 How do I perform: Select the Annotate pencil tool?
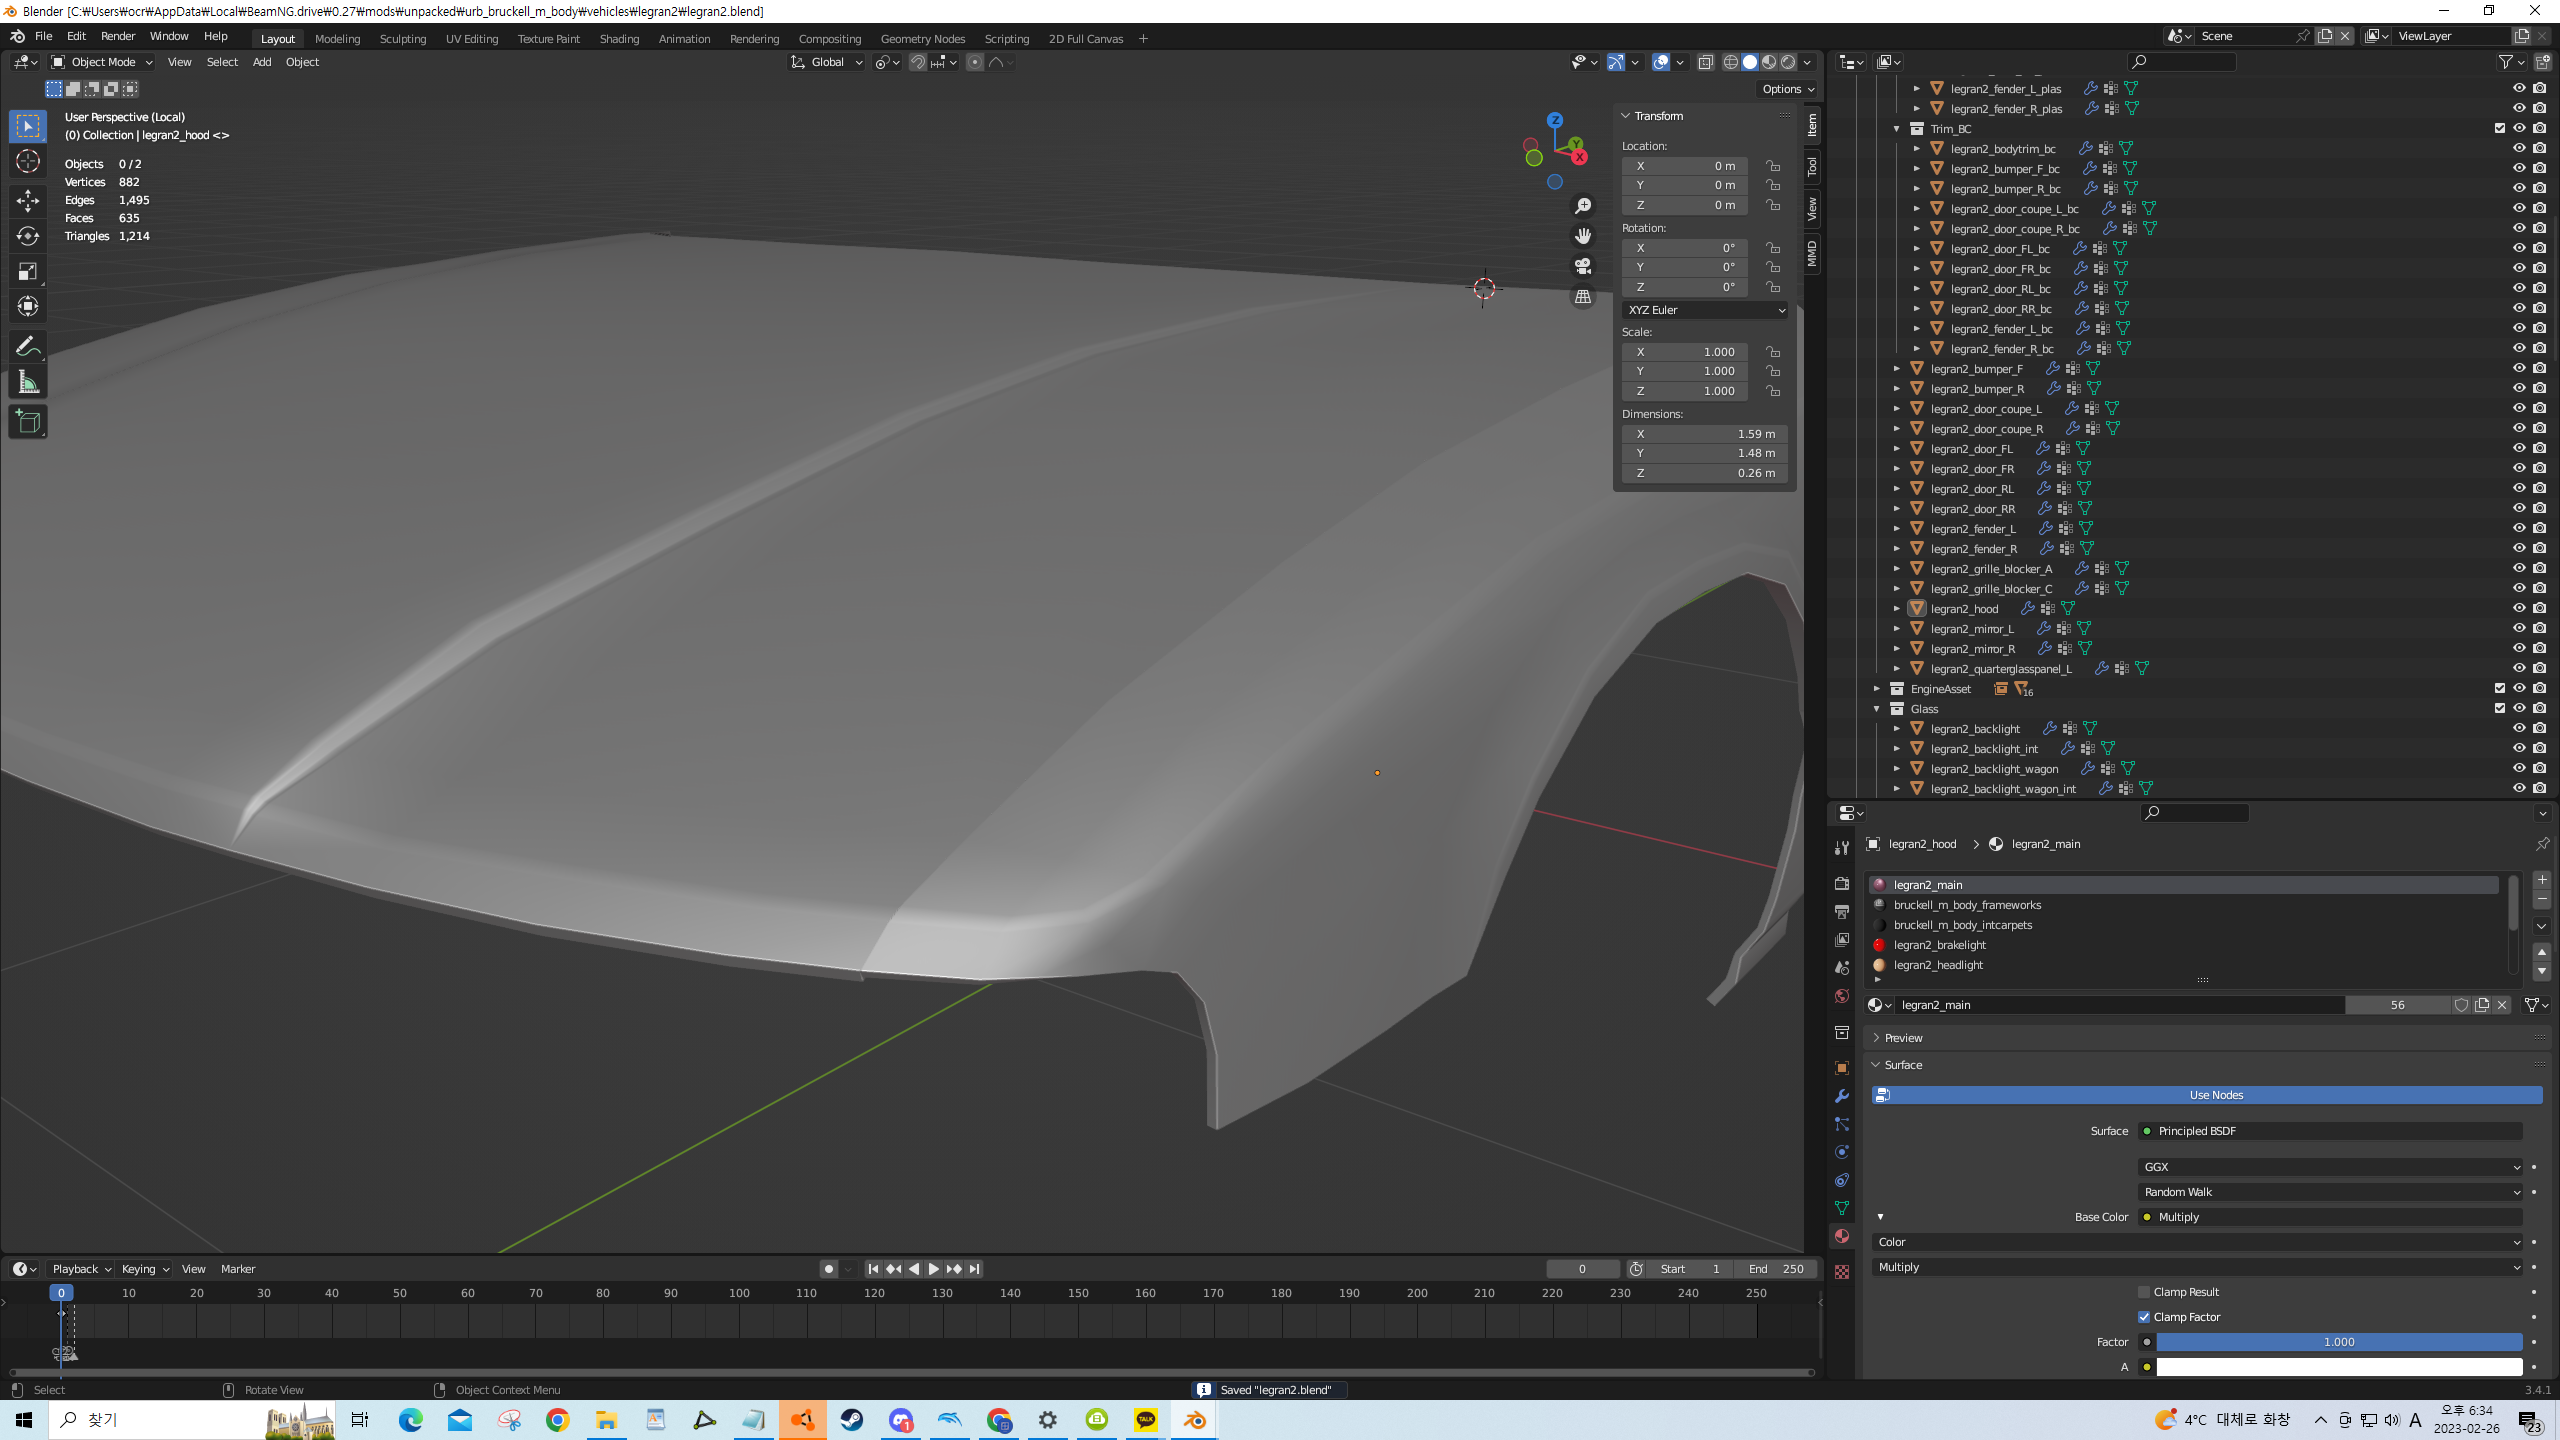coord(28,346)
